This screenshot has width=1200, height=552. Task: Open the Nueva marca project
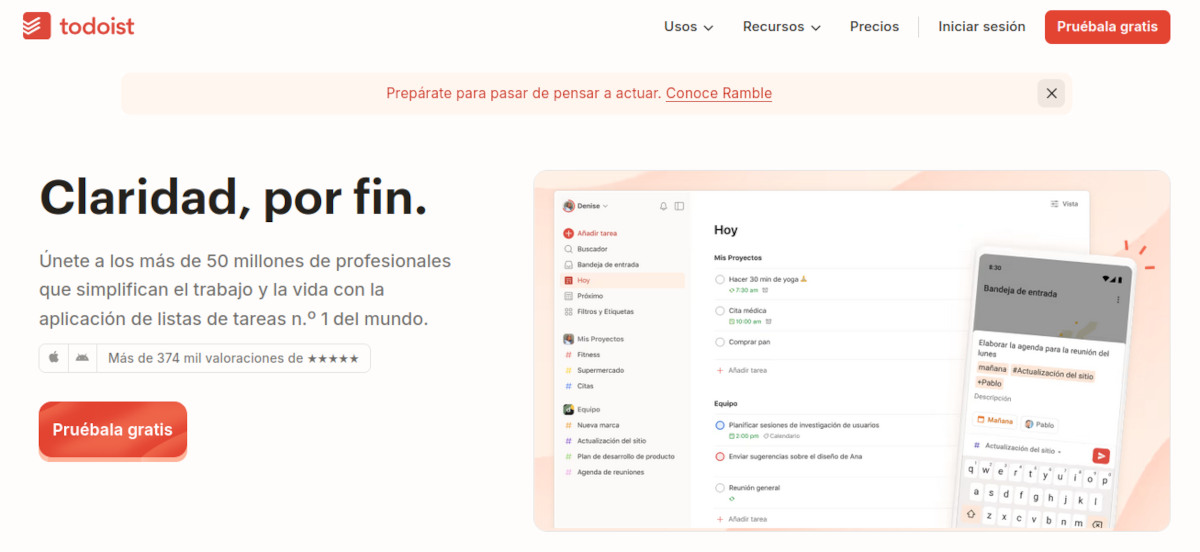point(591,425)
